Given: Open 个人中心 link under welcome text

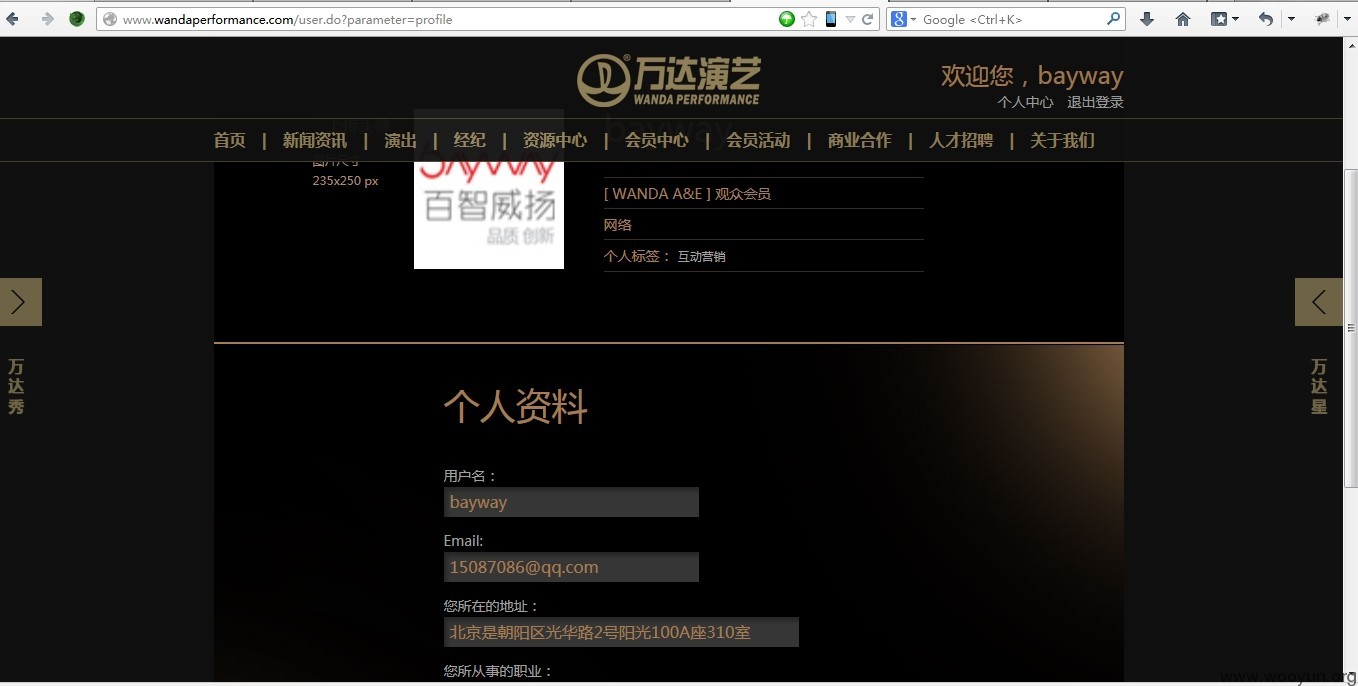Looking at the screenshot, I should coord(1025,102).
